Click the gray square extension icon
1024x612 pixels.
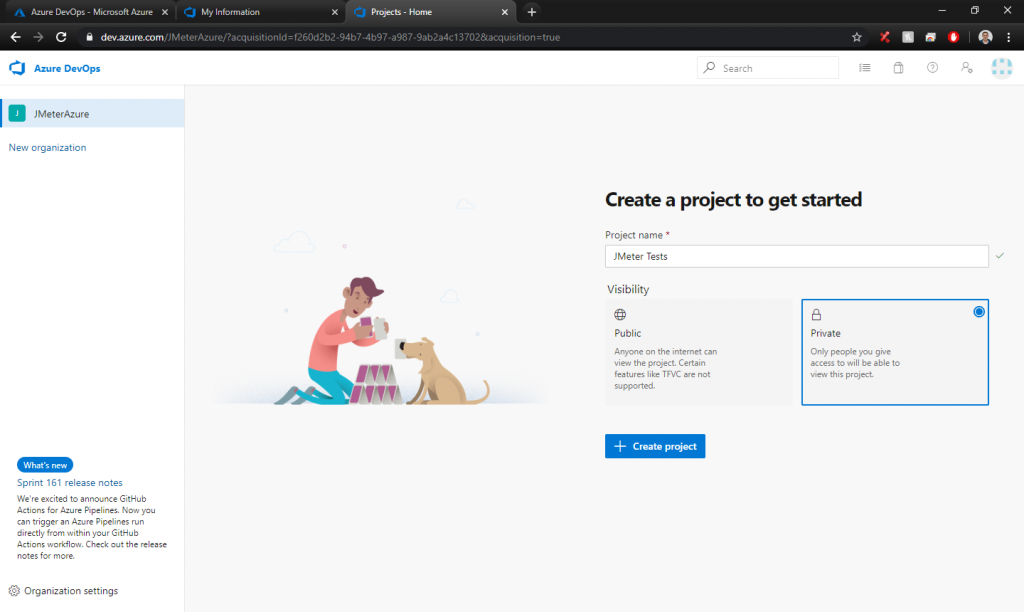point(908,37)
